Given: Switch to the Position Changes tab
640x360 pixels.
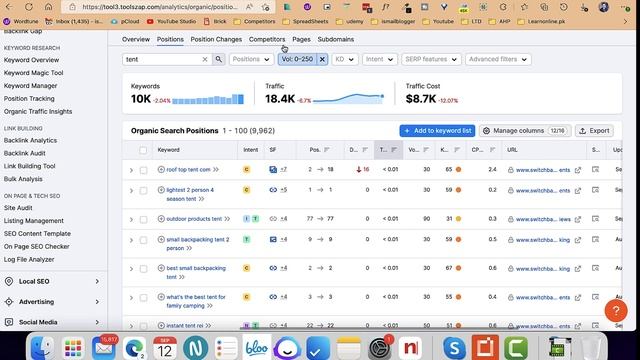Looking at the screenshot, I should pyautogui.click(x=216, y=40).
